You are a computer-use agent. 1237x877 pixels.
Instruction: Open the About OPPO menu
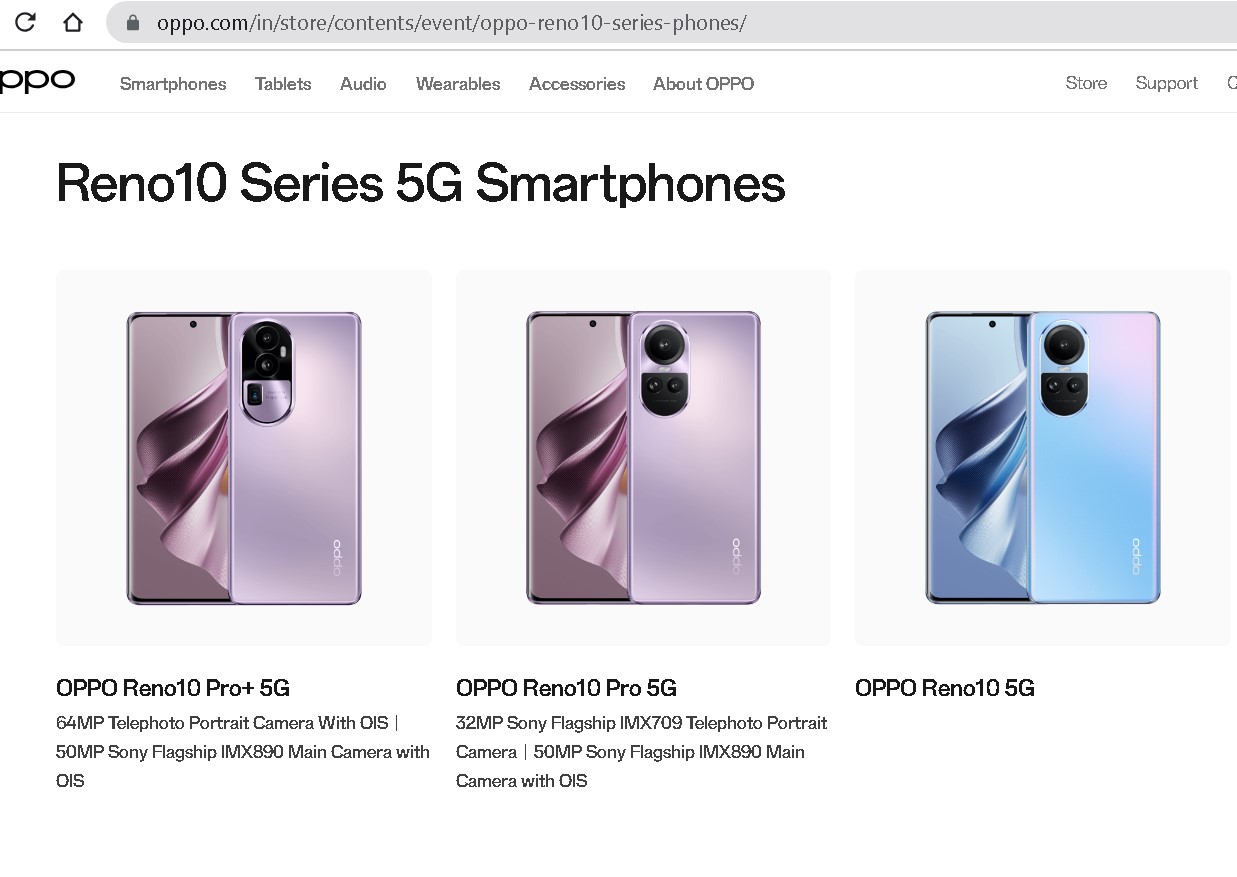click(x=702, y=84)
